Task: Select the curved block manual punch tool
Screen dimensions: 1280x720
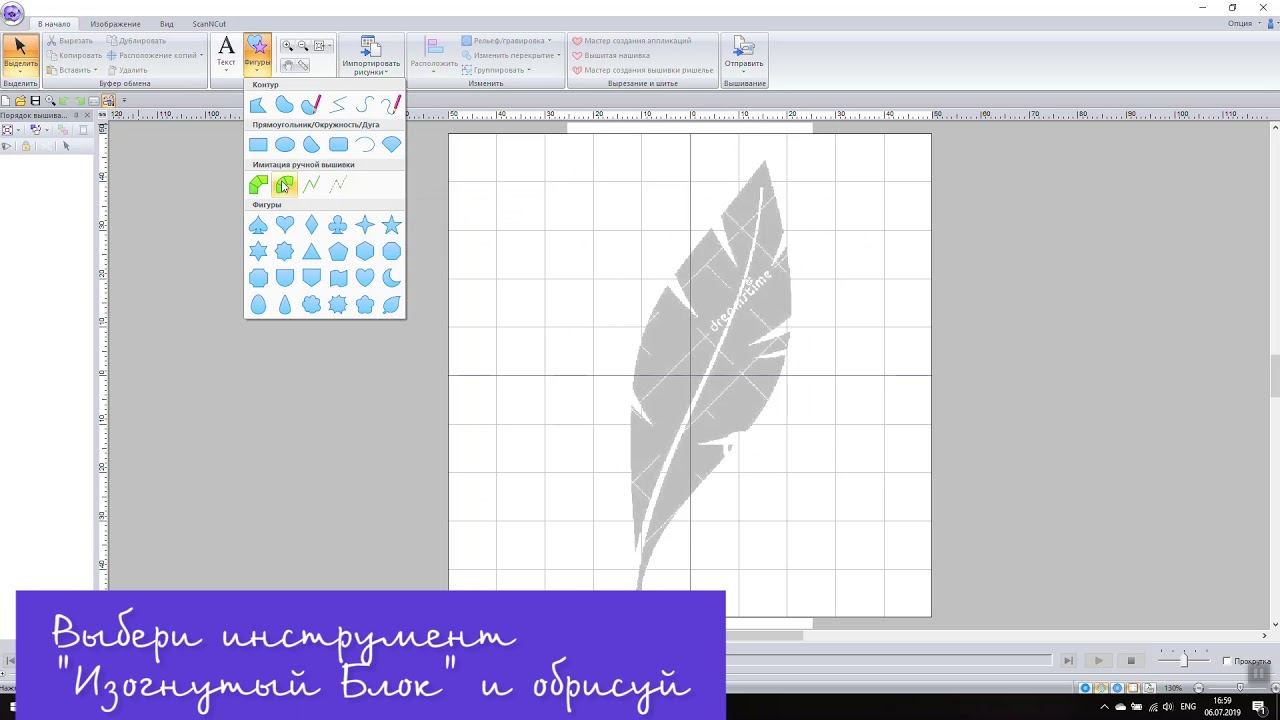Action: (285, 184)
